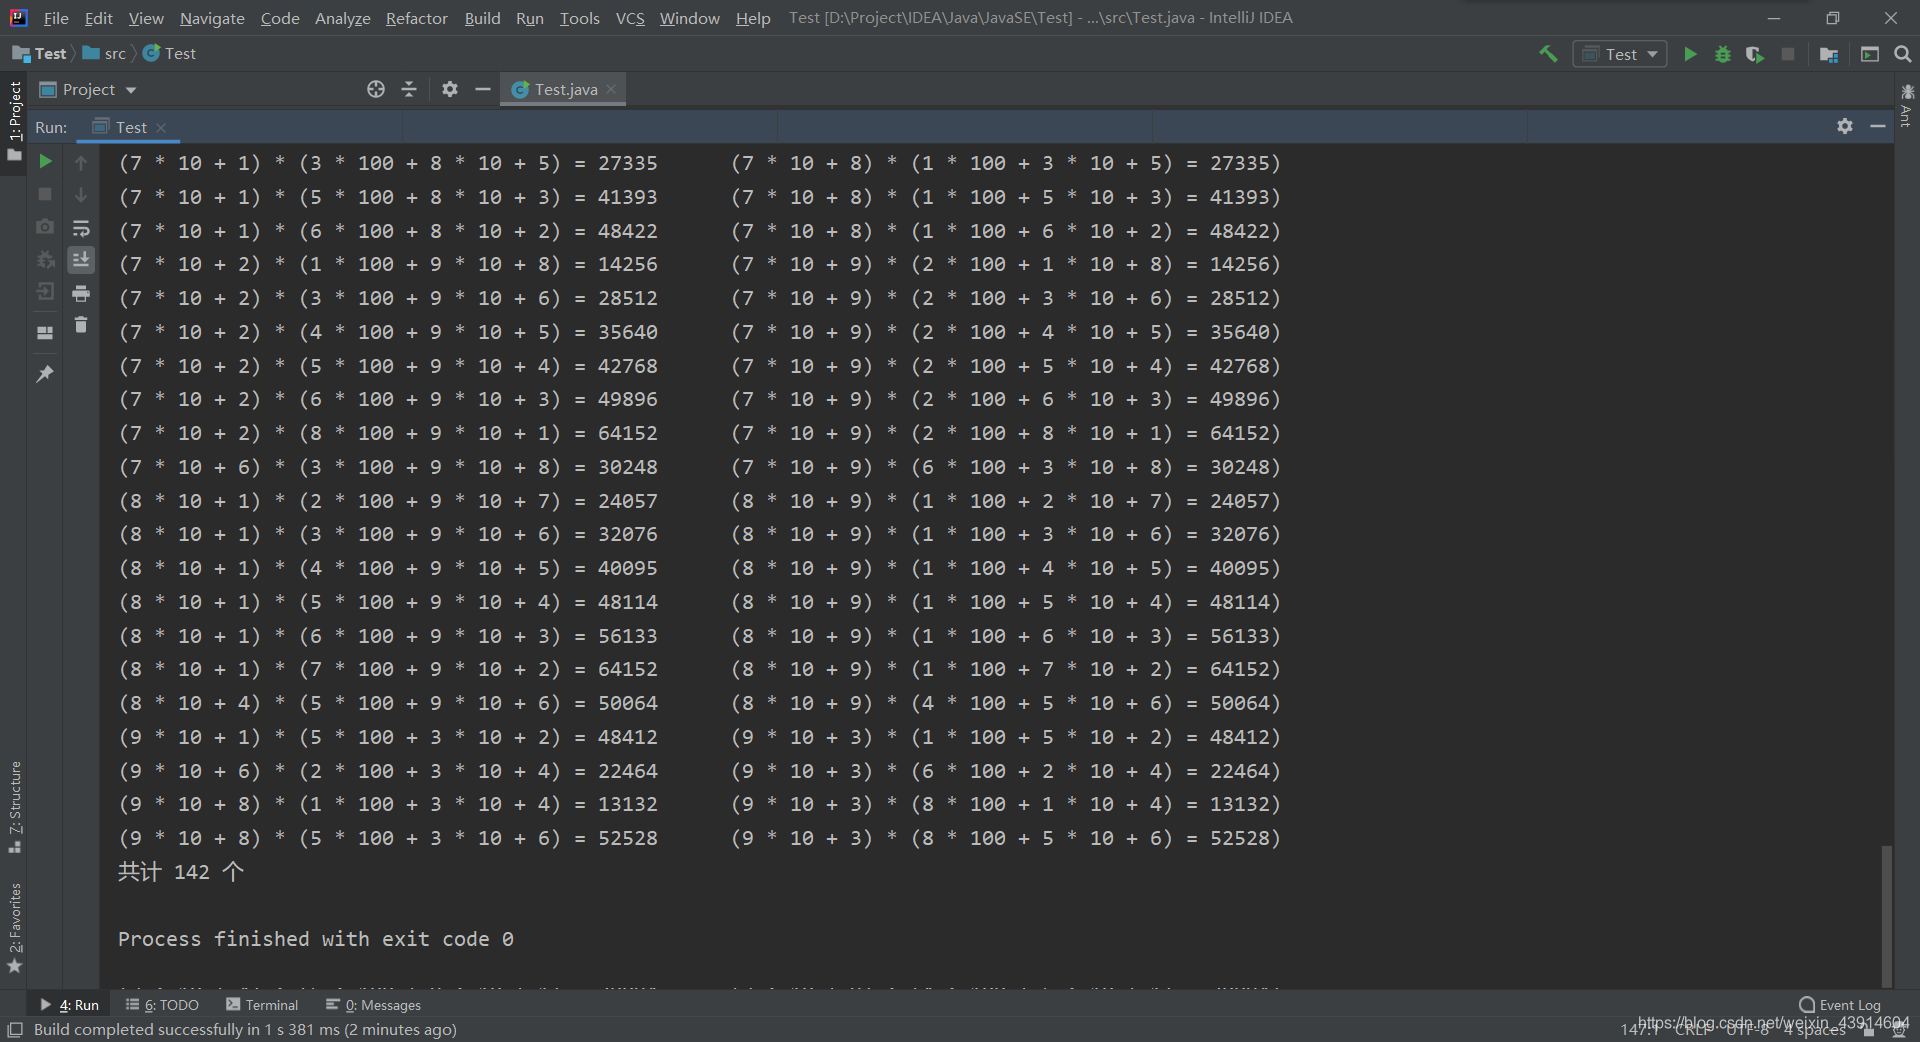Click Restore Layout icon in Run sidebar

click(x=45, y=333)
